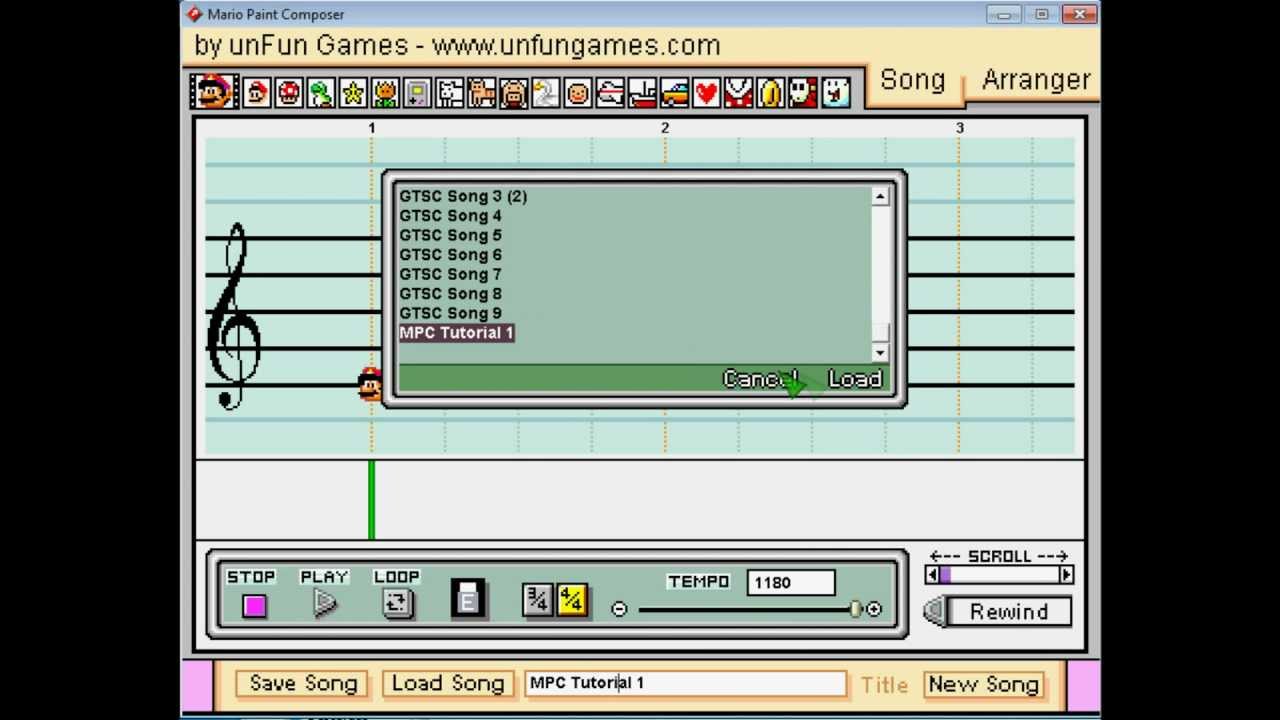Select the Yoshi instrument icon

321,94
